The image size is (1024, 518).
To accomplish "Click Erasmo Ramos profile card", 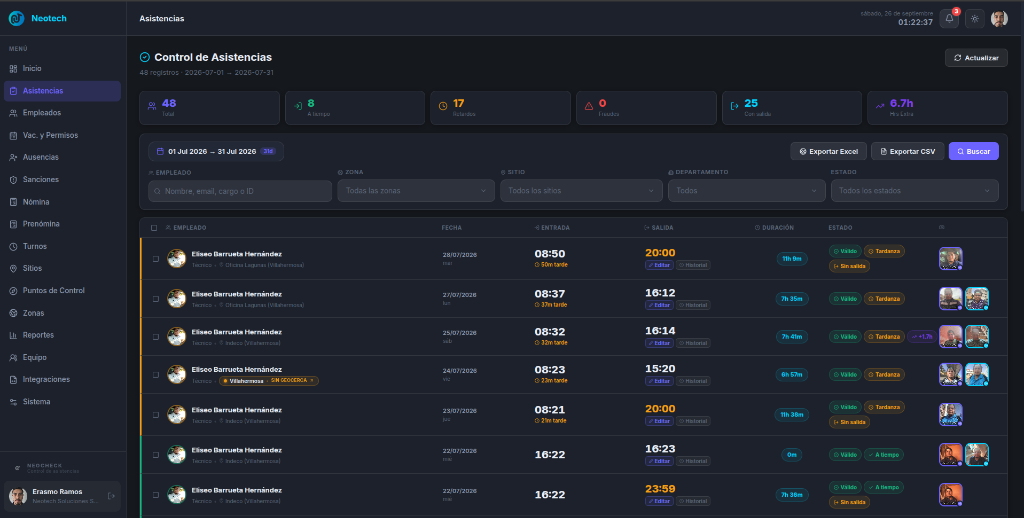I will coord(63,496).
